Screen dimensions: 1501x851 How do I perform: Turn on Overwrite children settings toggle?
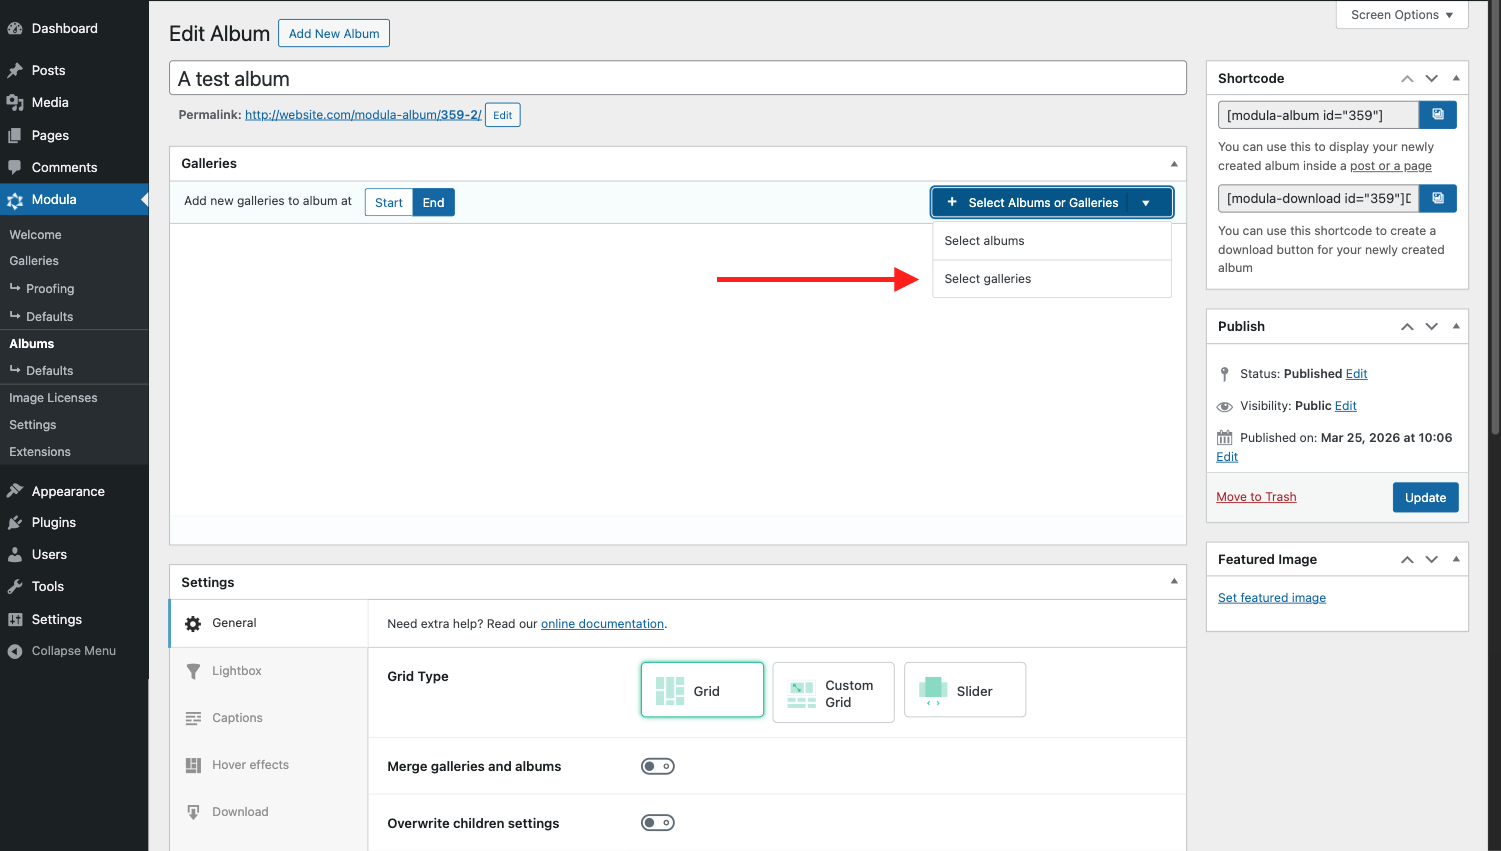tap(658, 823)
